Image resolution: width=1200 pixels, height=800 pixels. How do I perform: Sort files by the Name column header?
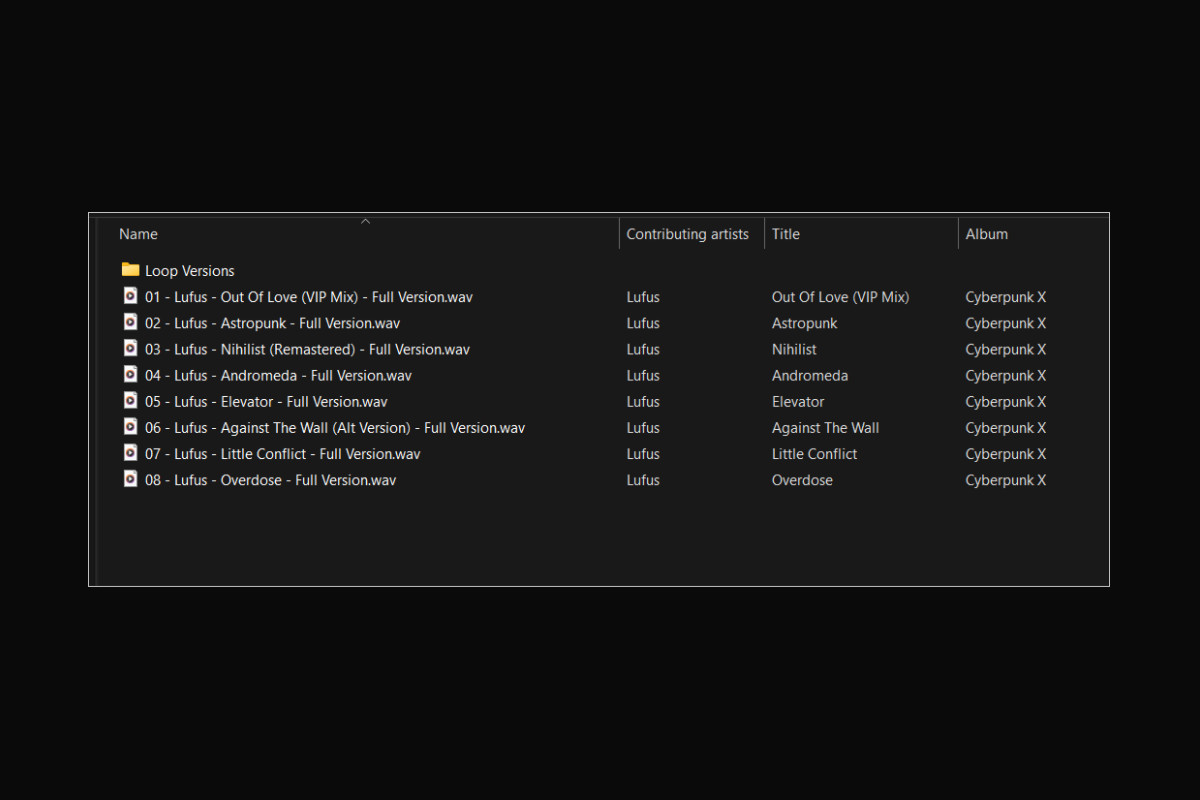pyautogui.click(x=138, y=233)
